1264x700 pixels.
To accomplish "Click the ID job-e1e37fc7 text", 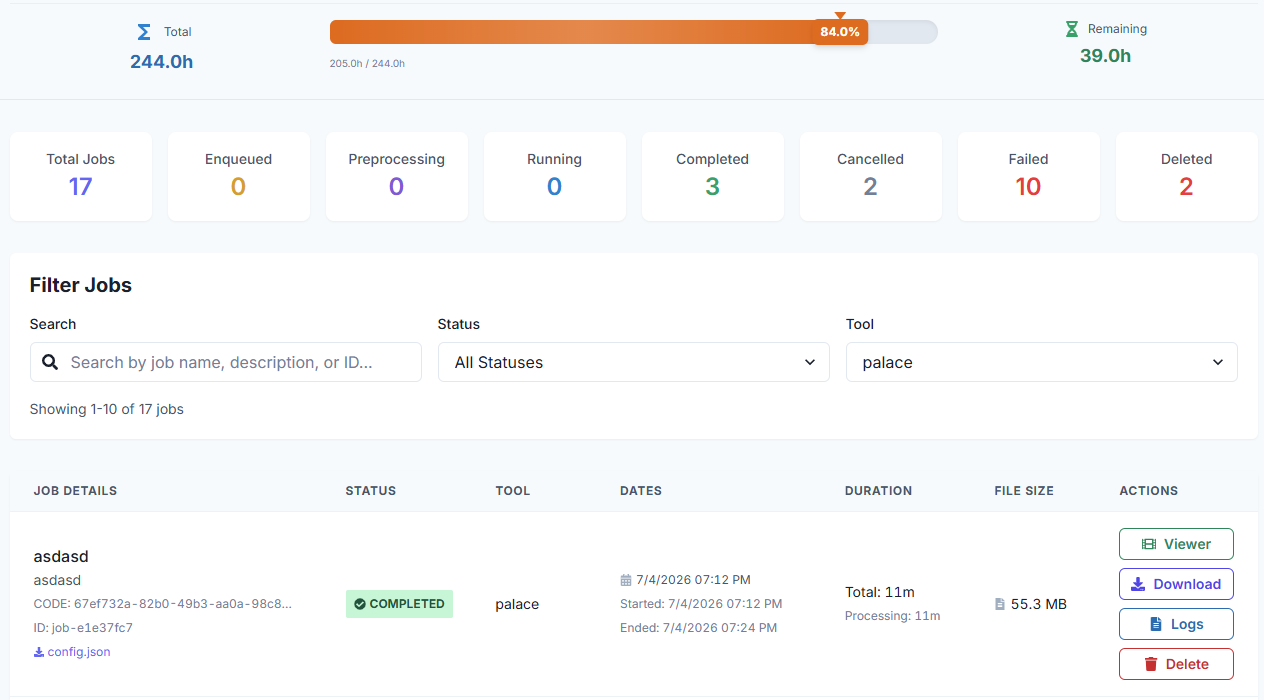I will click(x=83, y=628).
